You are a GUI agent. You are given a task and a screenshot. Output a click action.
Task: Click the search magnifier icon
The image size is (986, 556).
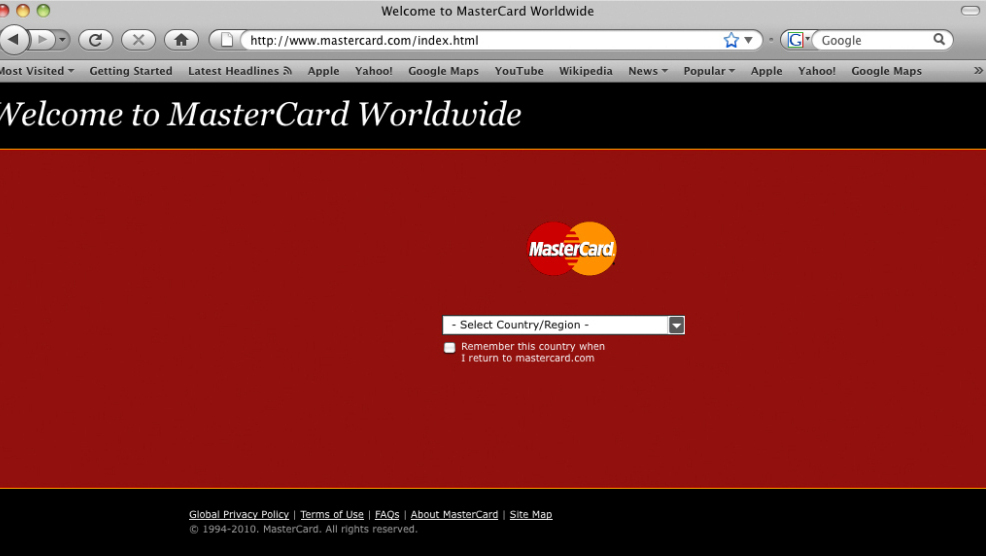939,40
